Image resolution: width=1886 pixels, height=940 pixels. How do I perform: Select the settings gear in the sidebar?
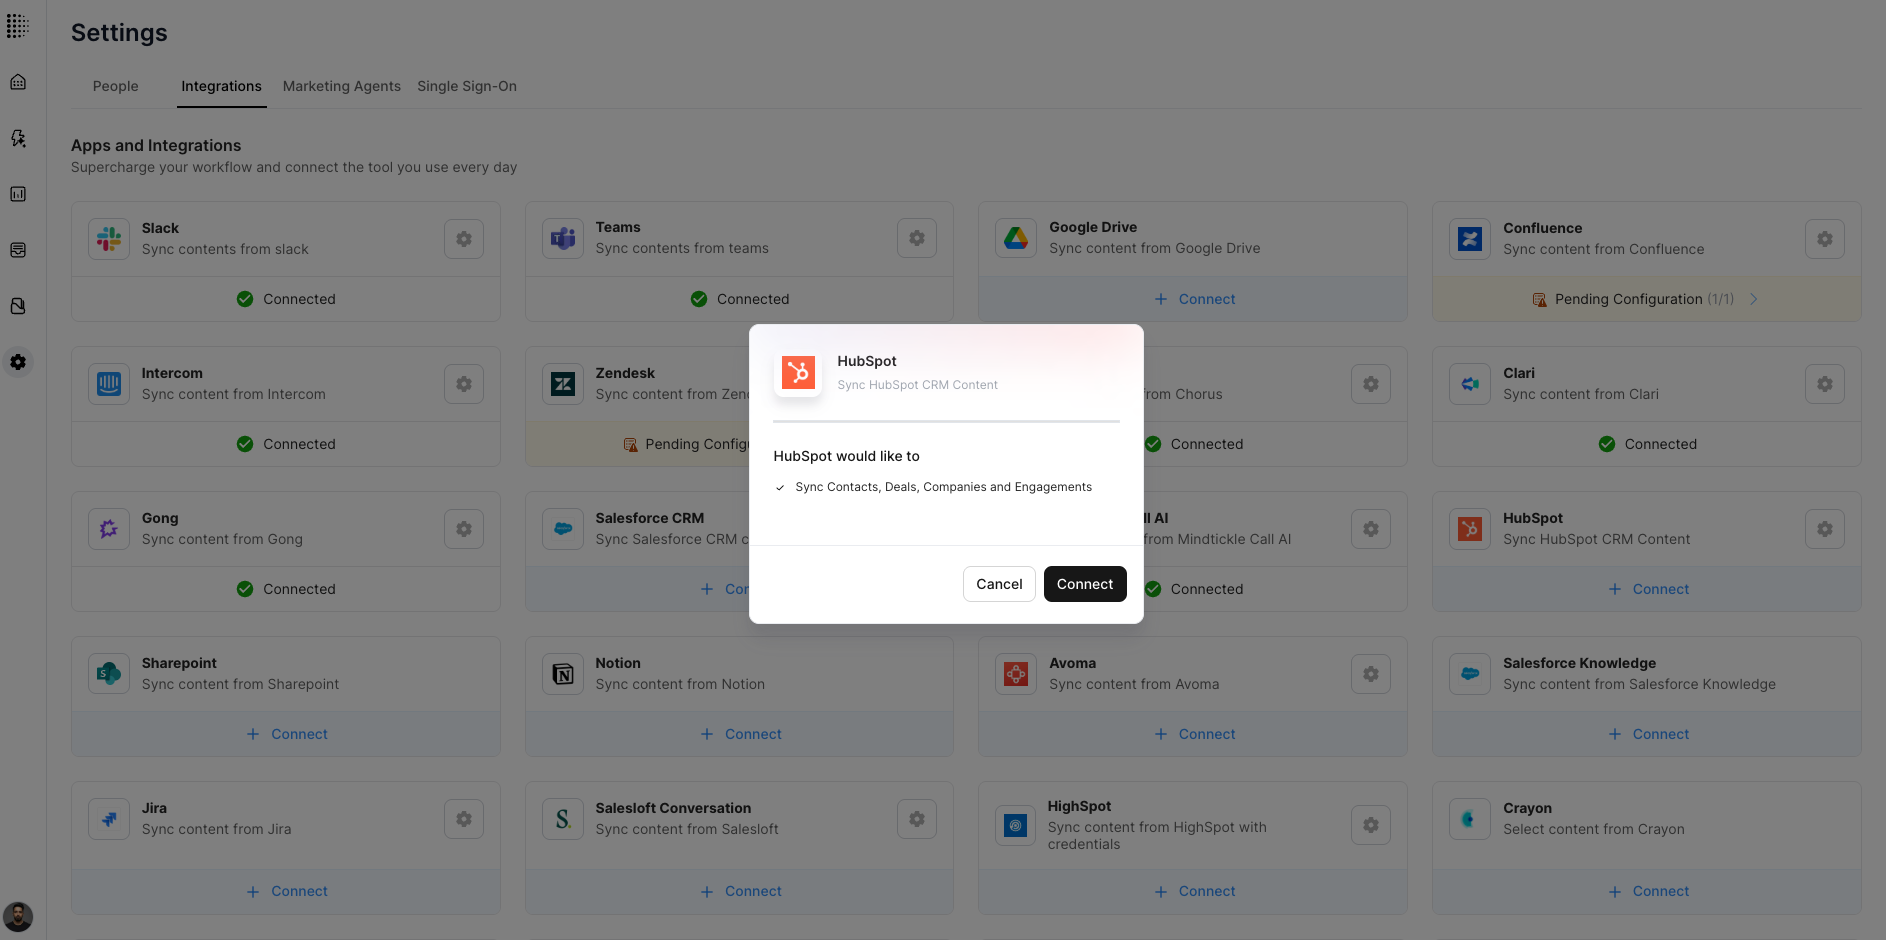[18, 362]
